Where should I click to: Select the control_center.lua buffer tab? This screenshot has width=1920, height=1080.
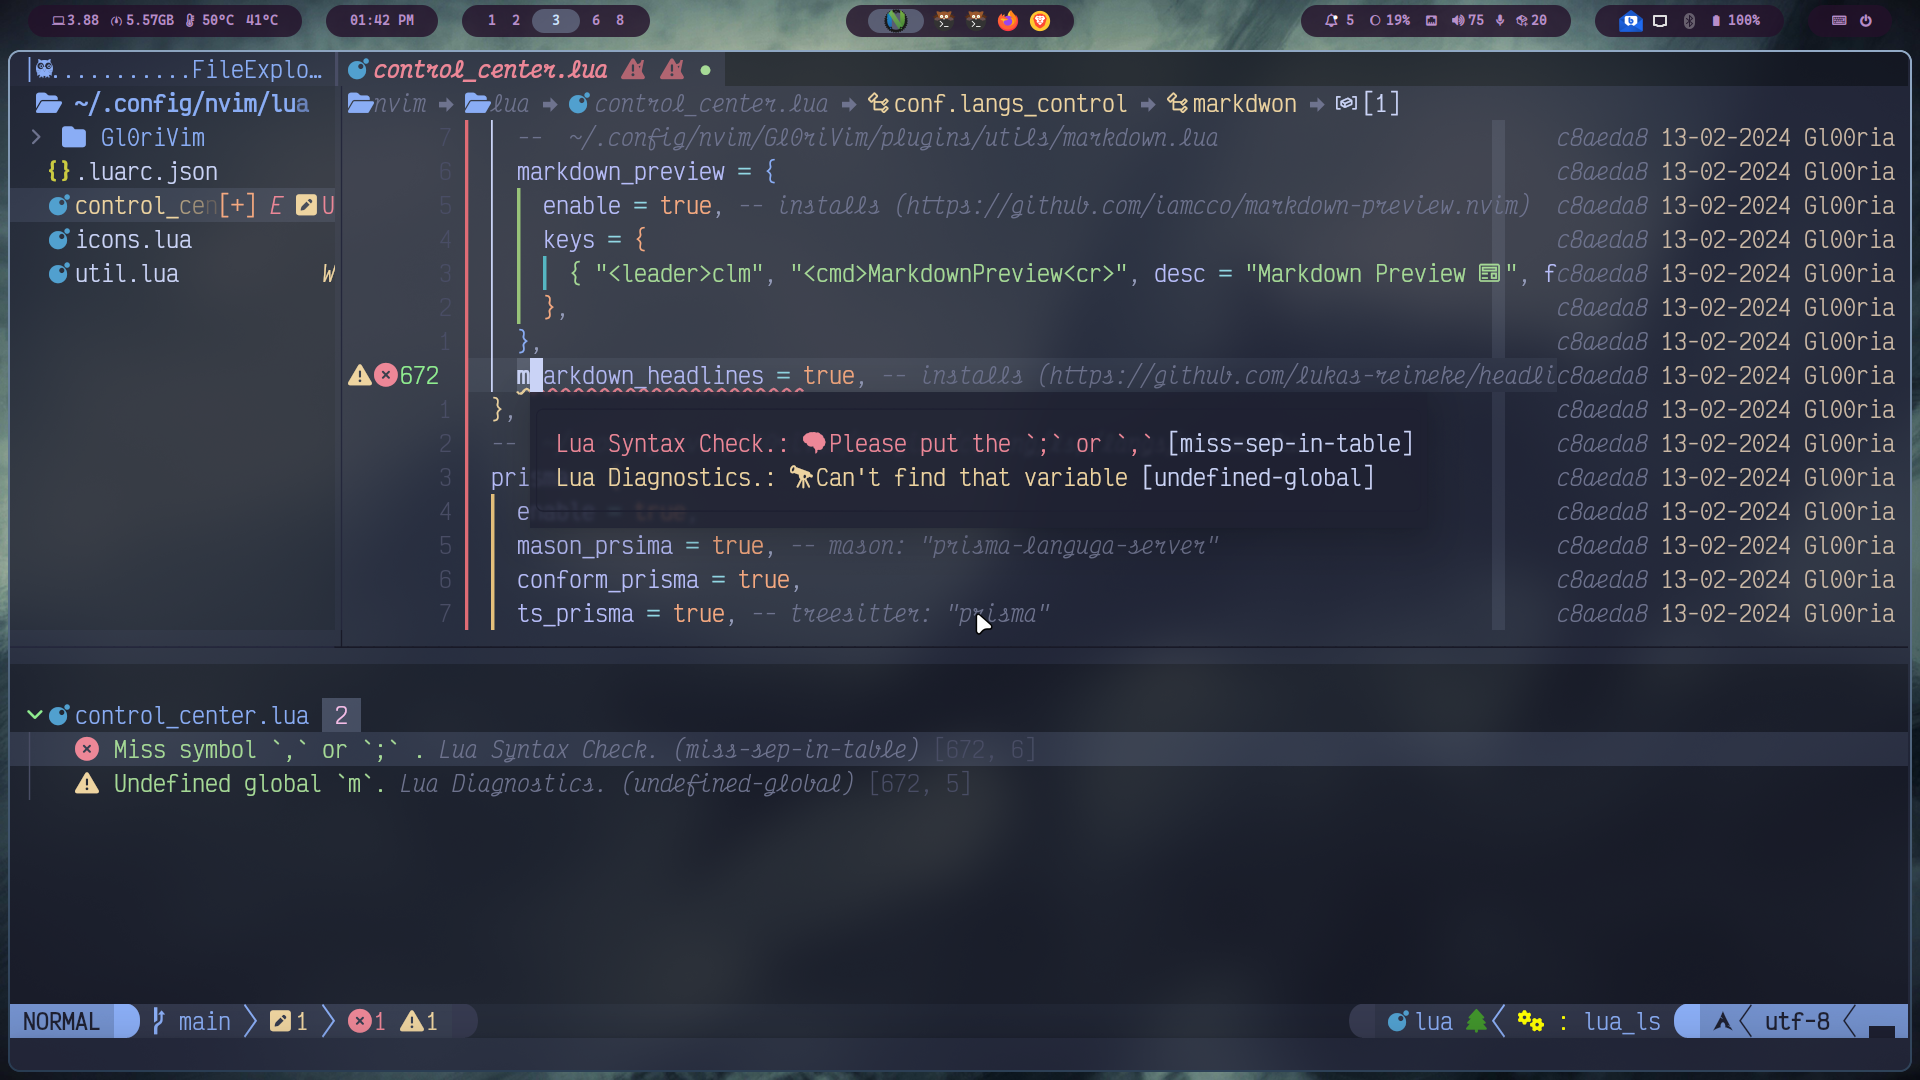[x=490, y=69]
